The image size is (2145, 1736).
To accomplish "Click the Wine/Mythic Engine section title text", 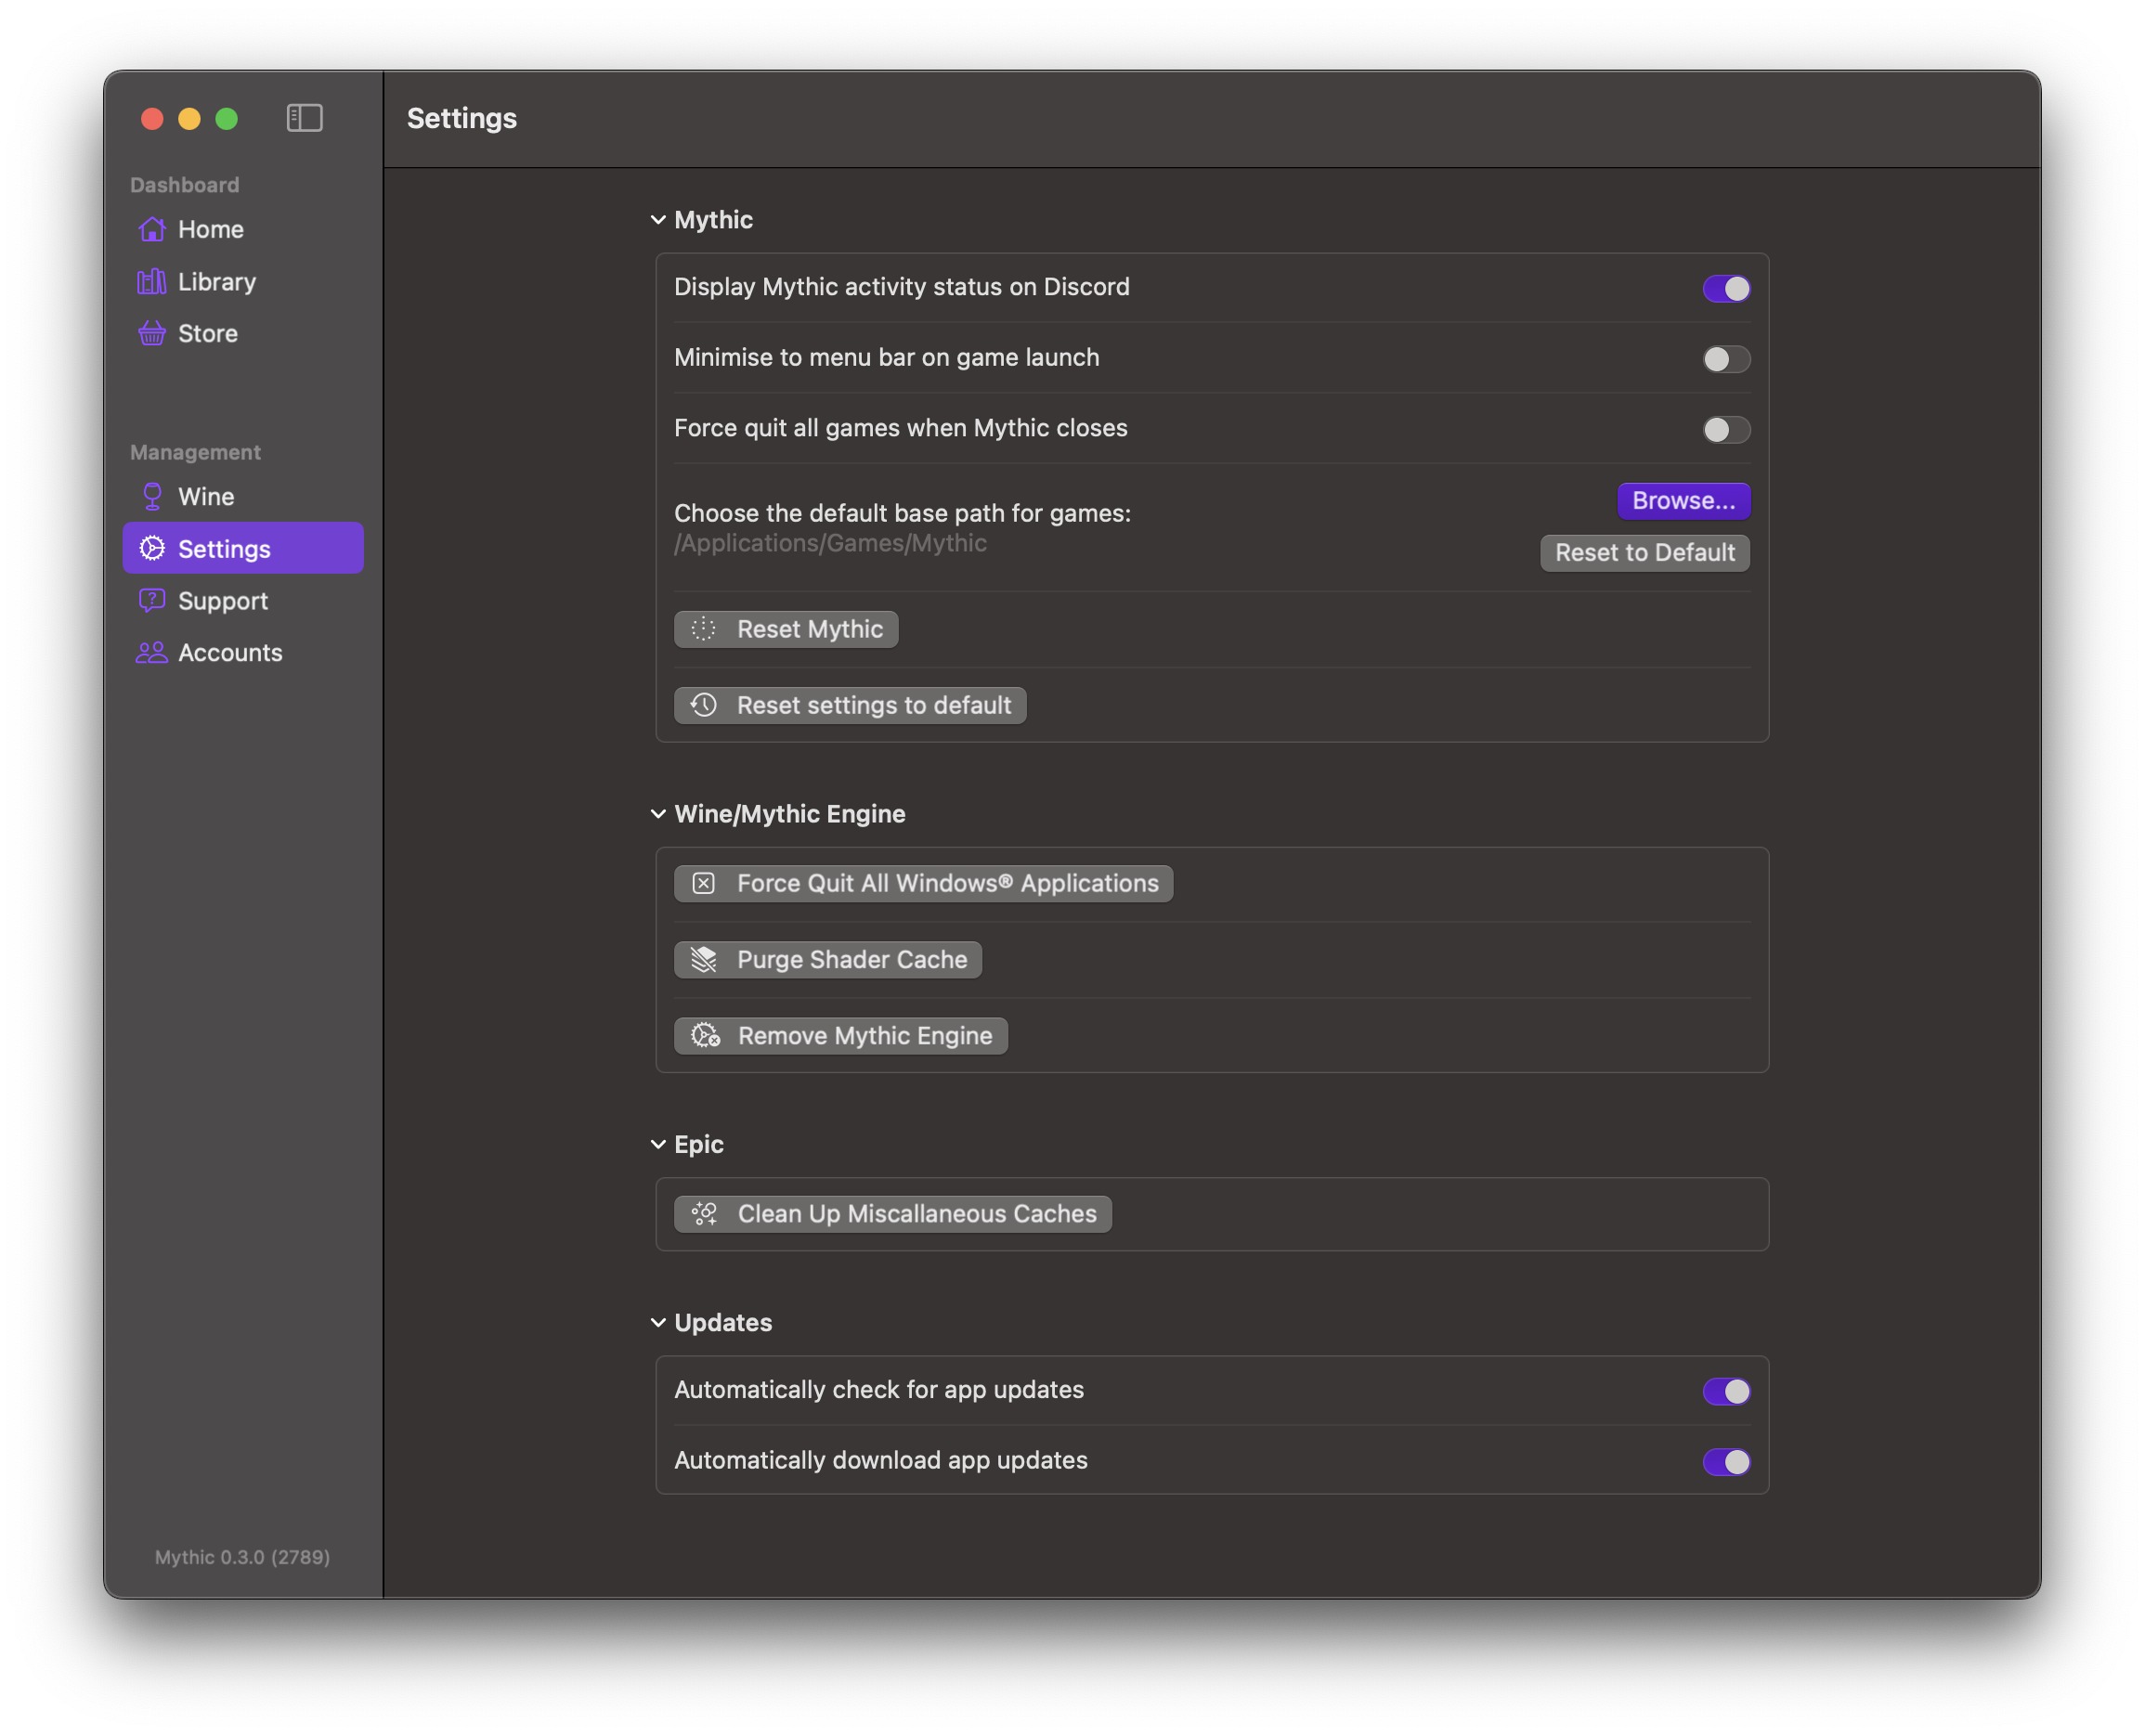I will 790,814.
